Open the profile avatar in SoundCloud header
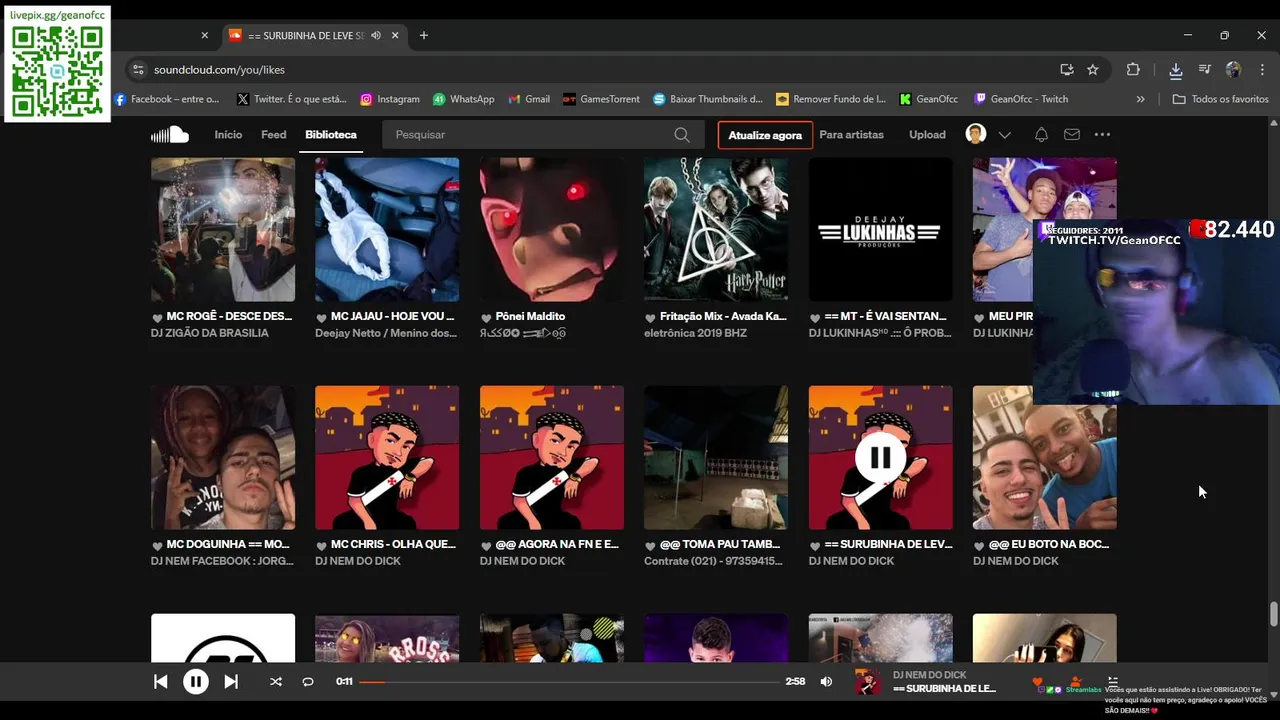Image resolution: width=1280 pixels, height=720 pixels. (976, 134)
